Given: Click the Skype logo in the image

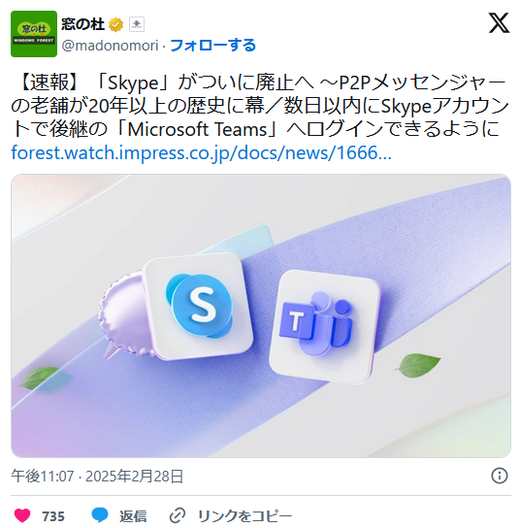Looking at the screenshot, I should (x=199, y=305).
